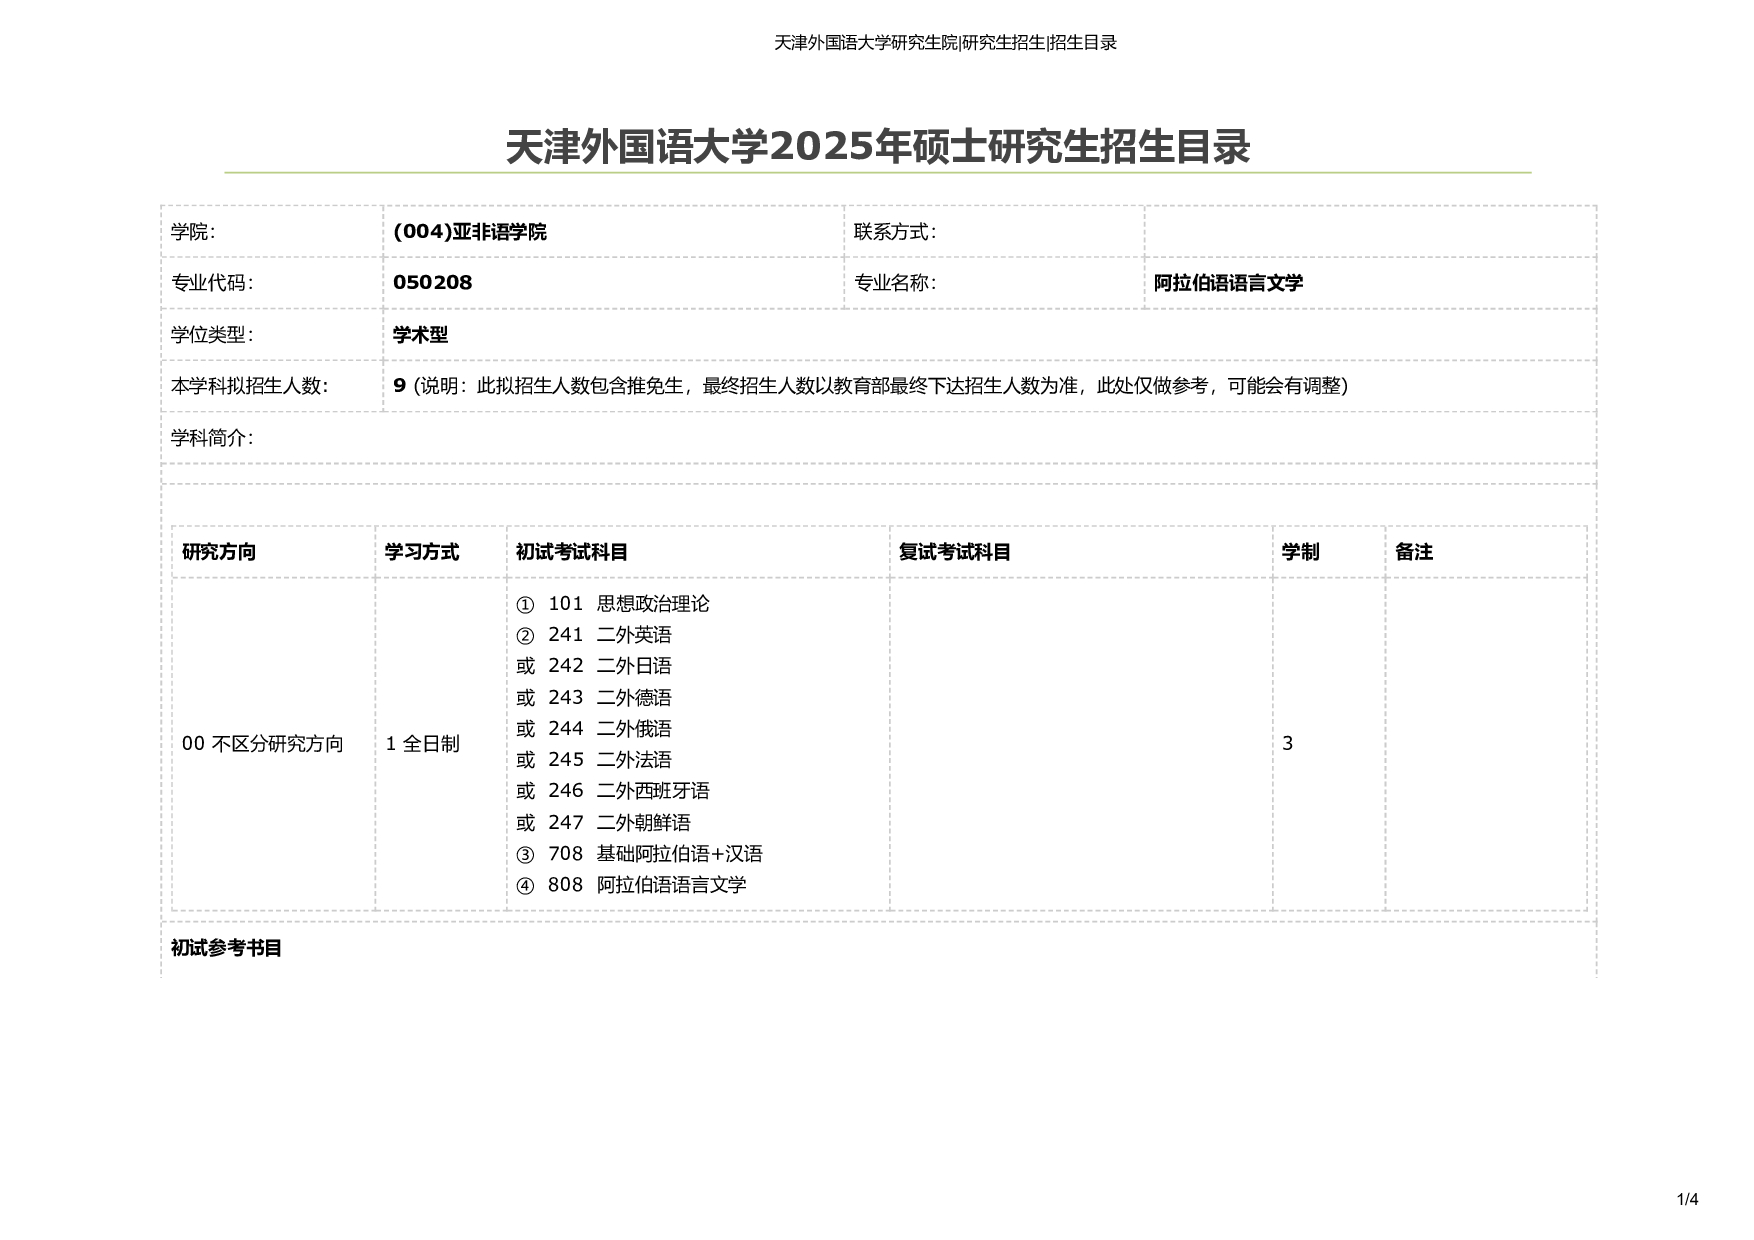Click the subject 101 思想政治理论

click(x=629, y=604)
